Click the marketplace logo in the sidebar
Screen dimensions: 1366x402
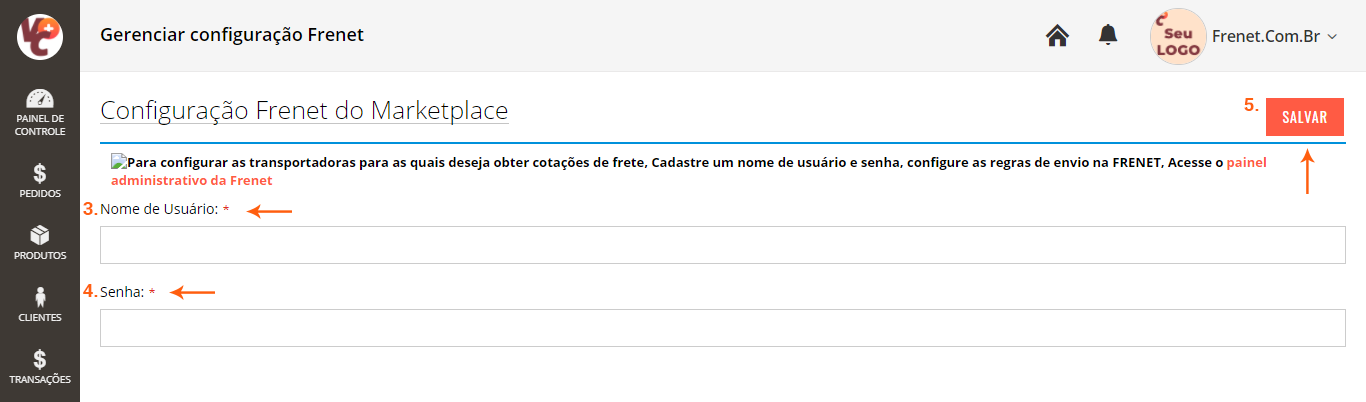pyautogui.click(x=40, y=36)
